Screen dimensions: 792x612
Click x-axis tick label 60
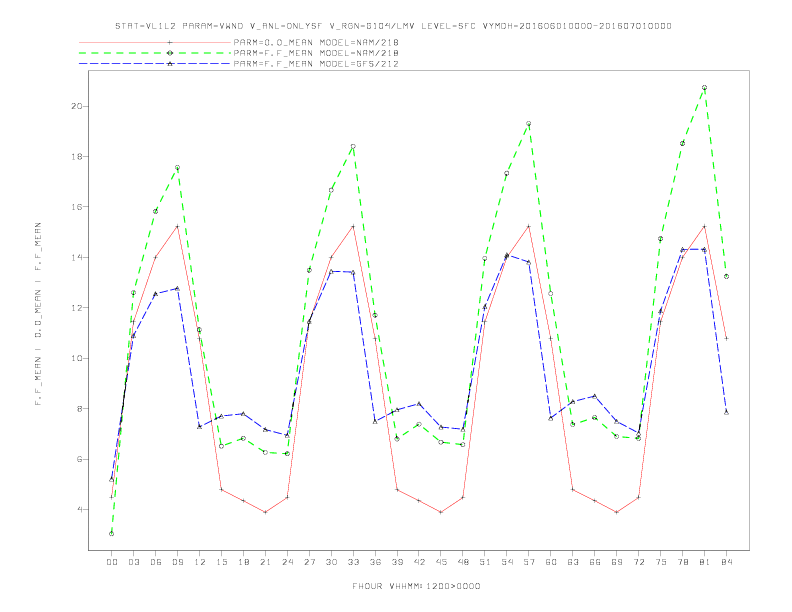[x=551, y=562]
